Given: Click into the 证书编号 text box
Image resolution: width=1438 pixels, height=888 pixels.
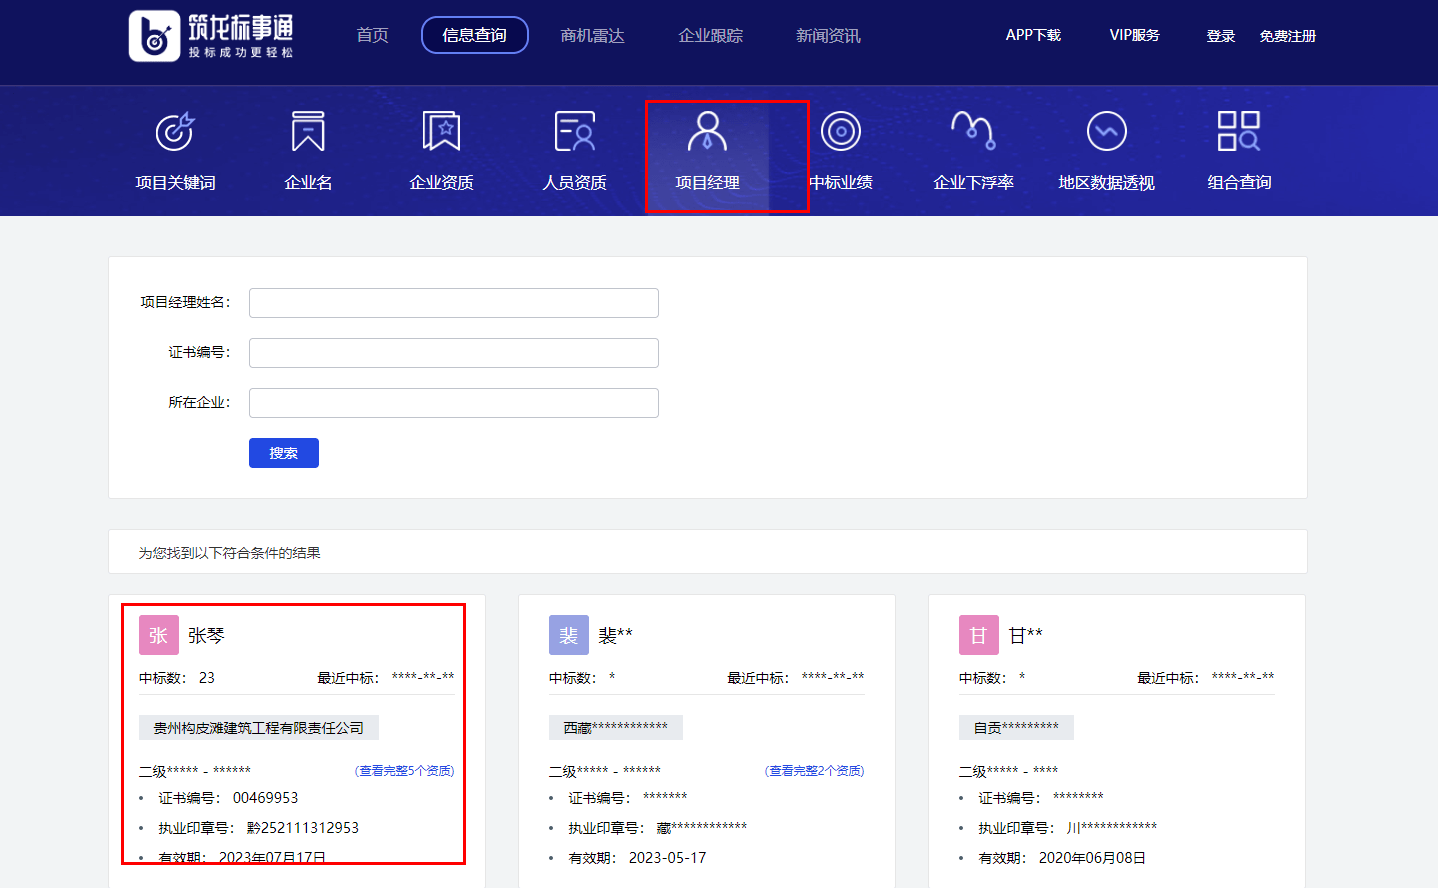Looking at the screenshot, I should pos(453,353).
